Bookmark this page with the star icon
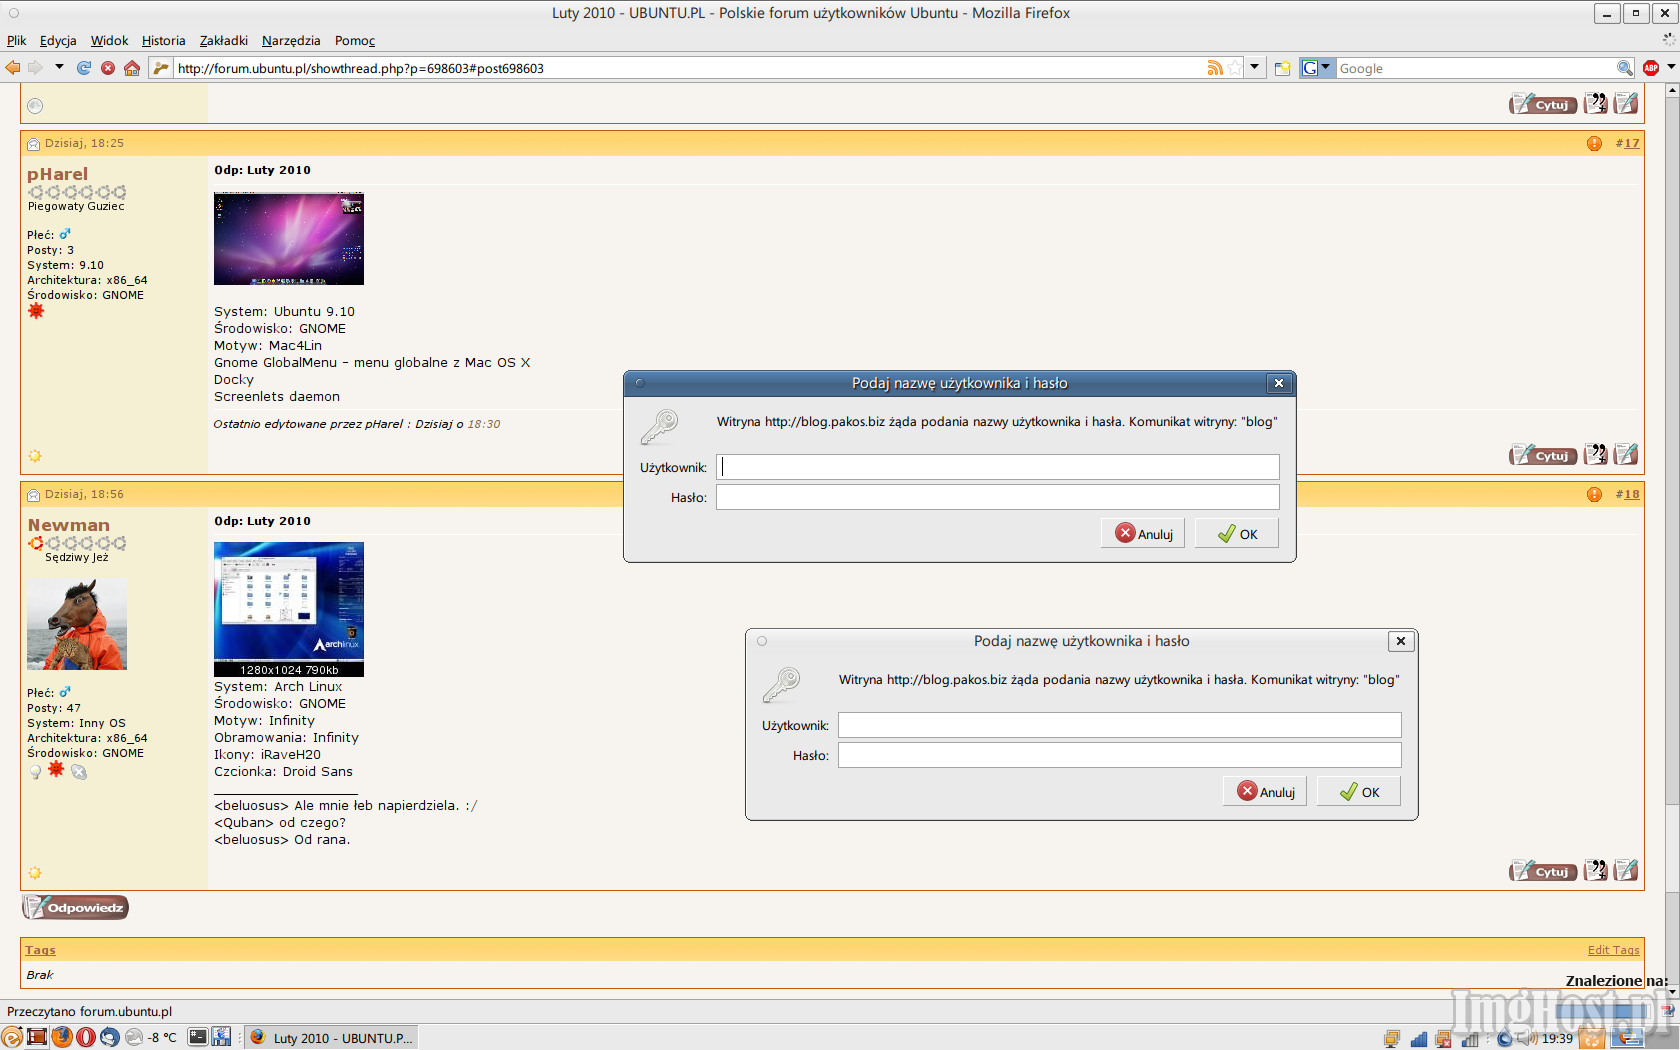Image resolution: width=1680 pixels, height=1050 pixels. click(1235, 68)
